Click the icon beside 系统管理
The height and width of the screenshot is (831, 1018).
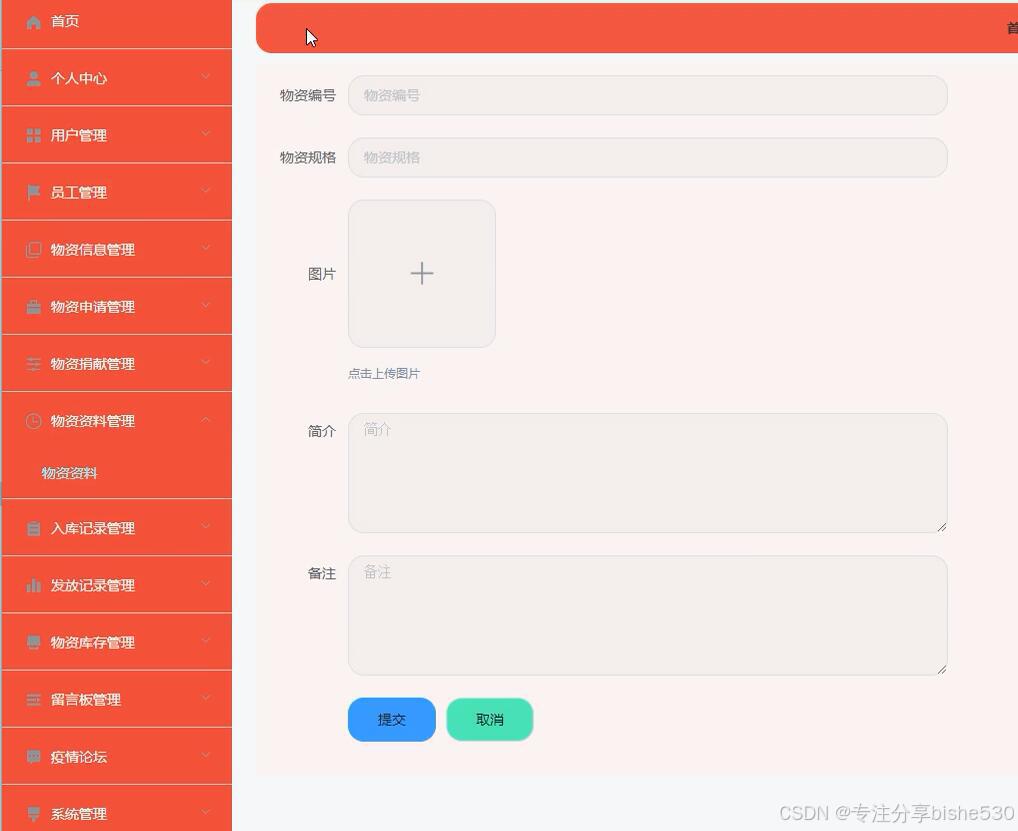point(33,814)
